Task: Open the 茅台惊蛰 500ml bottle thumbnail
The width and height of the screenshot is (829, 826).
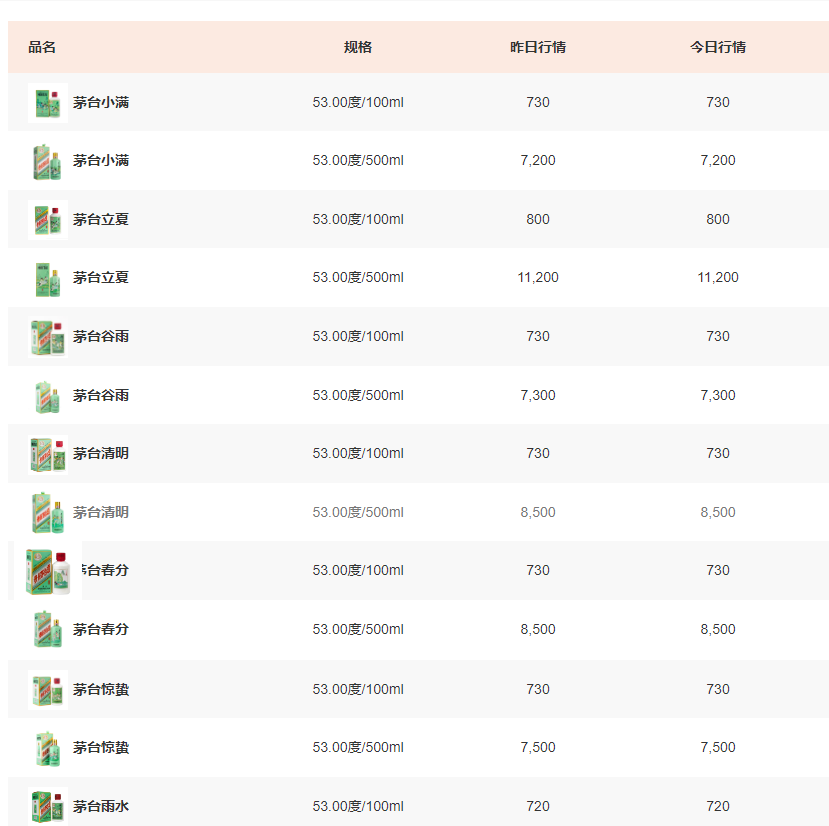Action: pyautogui.click(x=48, y=748)
